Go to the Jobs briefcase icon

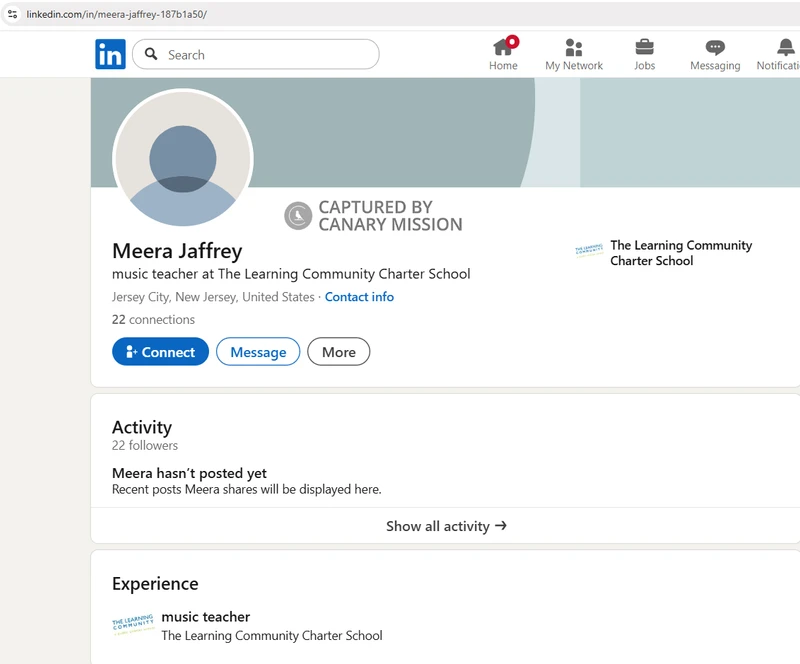[644, 47]
